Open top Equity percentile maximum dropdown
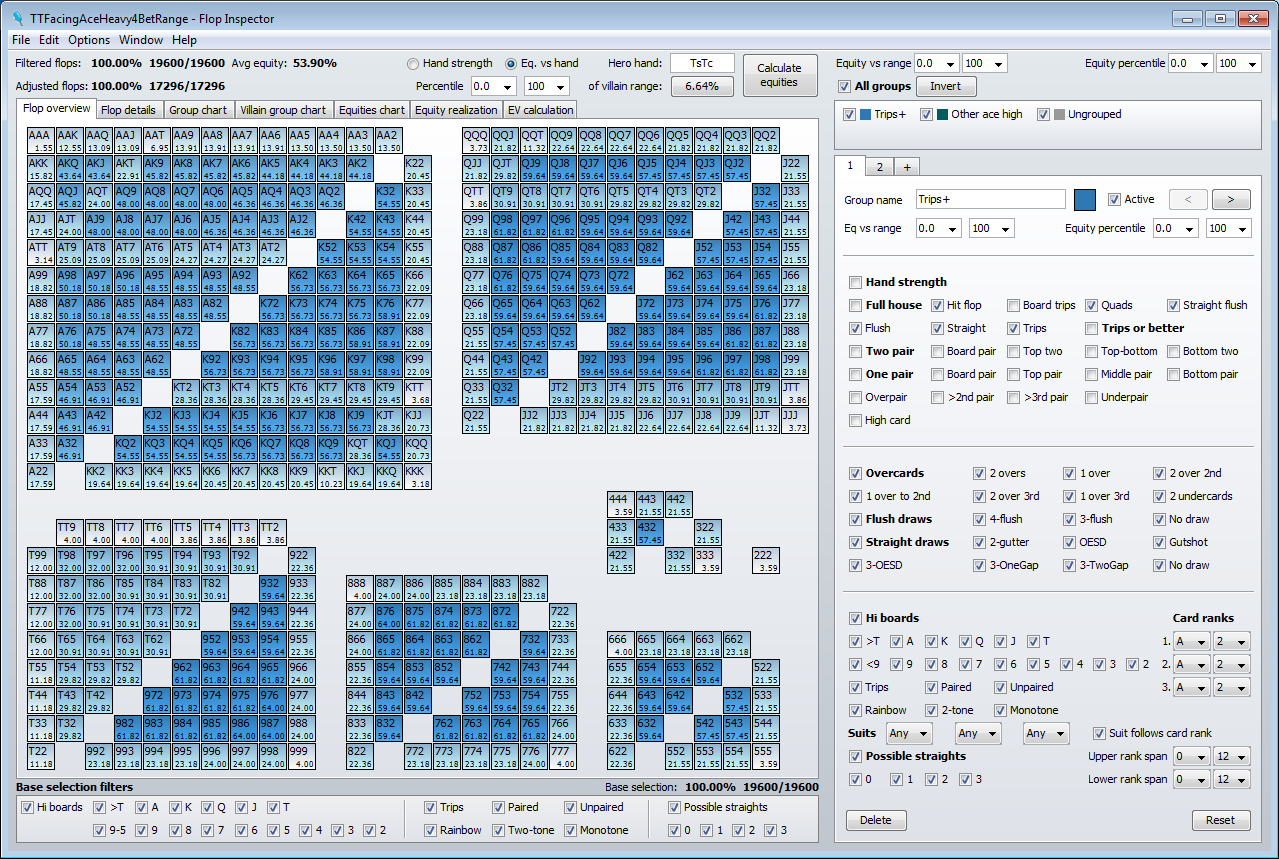Image resolution: width=1279 pixels, height=859 pixels. 1239,63
